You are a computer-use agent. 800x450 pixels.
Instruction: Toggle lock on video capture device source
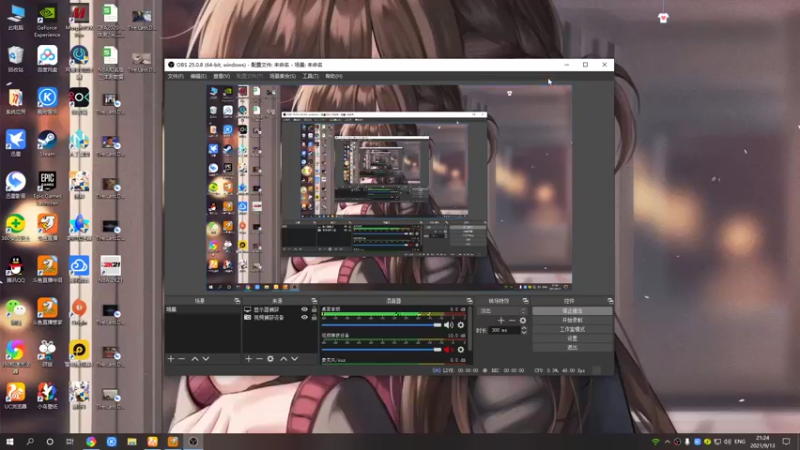[314, 317]
